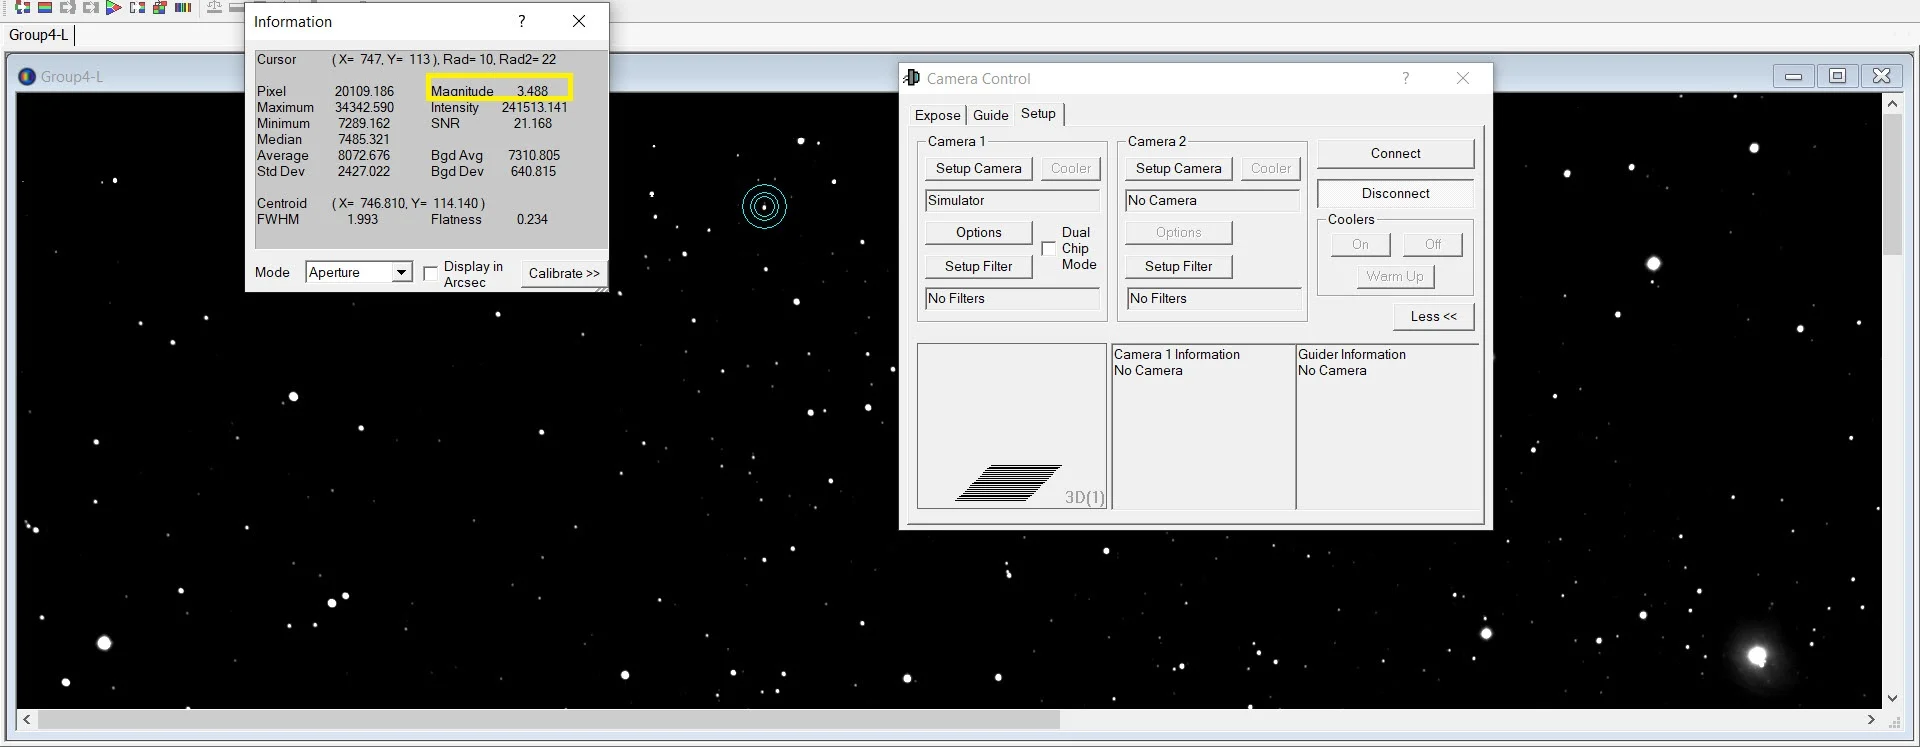1920x747 pixels.
Task: Click the vertical scrollbar thumb of image window
Action: click(x=1891, y=184)
